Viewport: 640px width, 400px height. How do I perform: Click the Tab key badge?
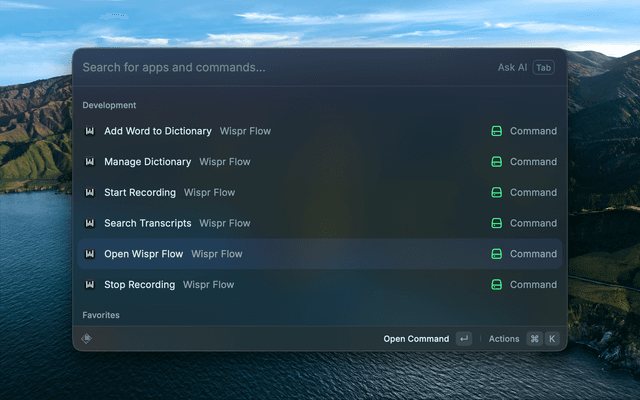543,68
